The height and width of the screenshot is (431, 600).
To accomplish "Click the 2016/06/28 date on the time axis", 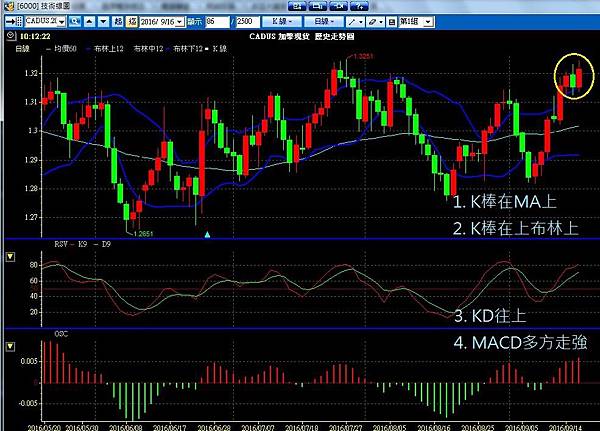I will [214, 427].
